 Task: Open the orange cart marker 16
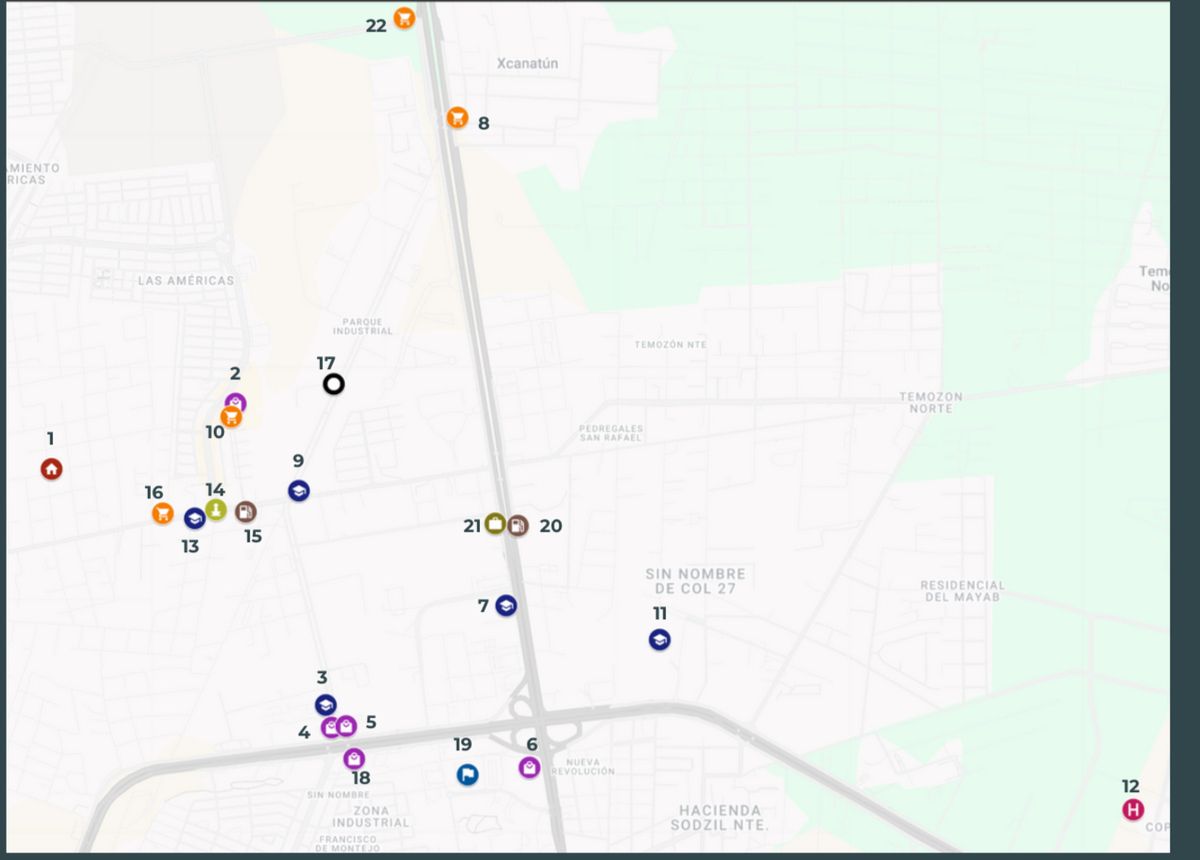tap(163, 513)
